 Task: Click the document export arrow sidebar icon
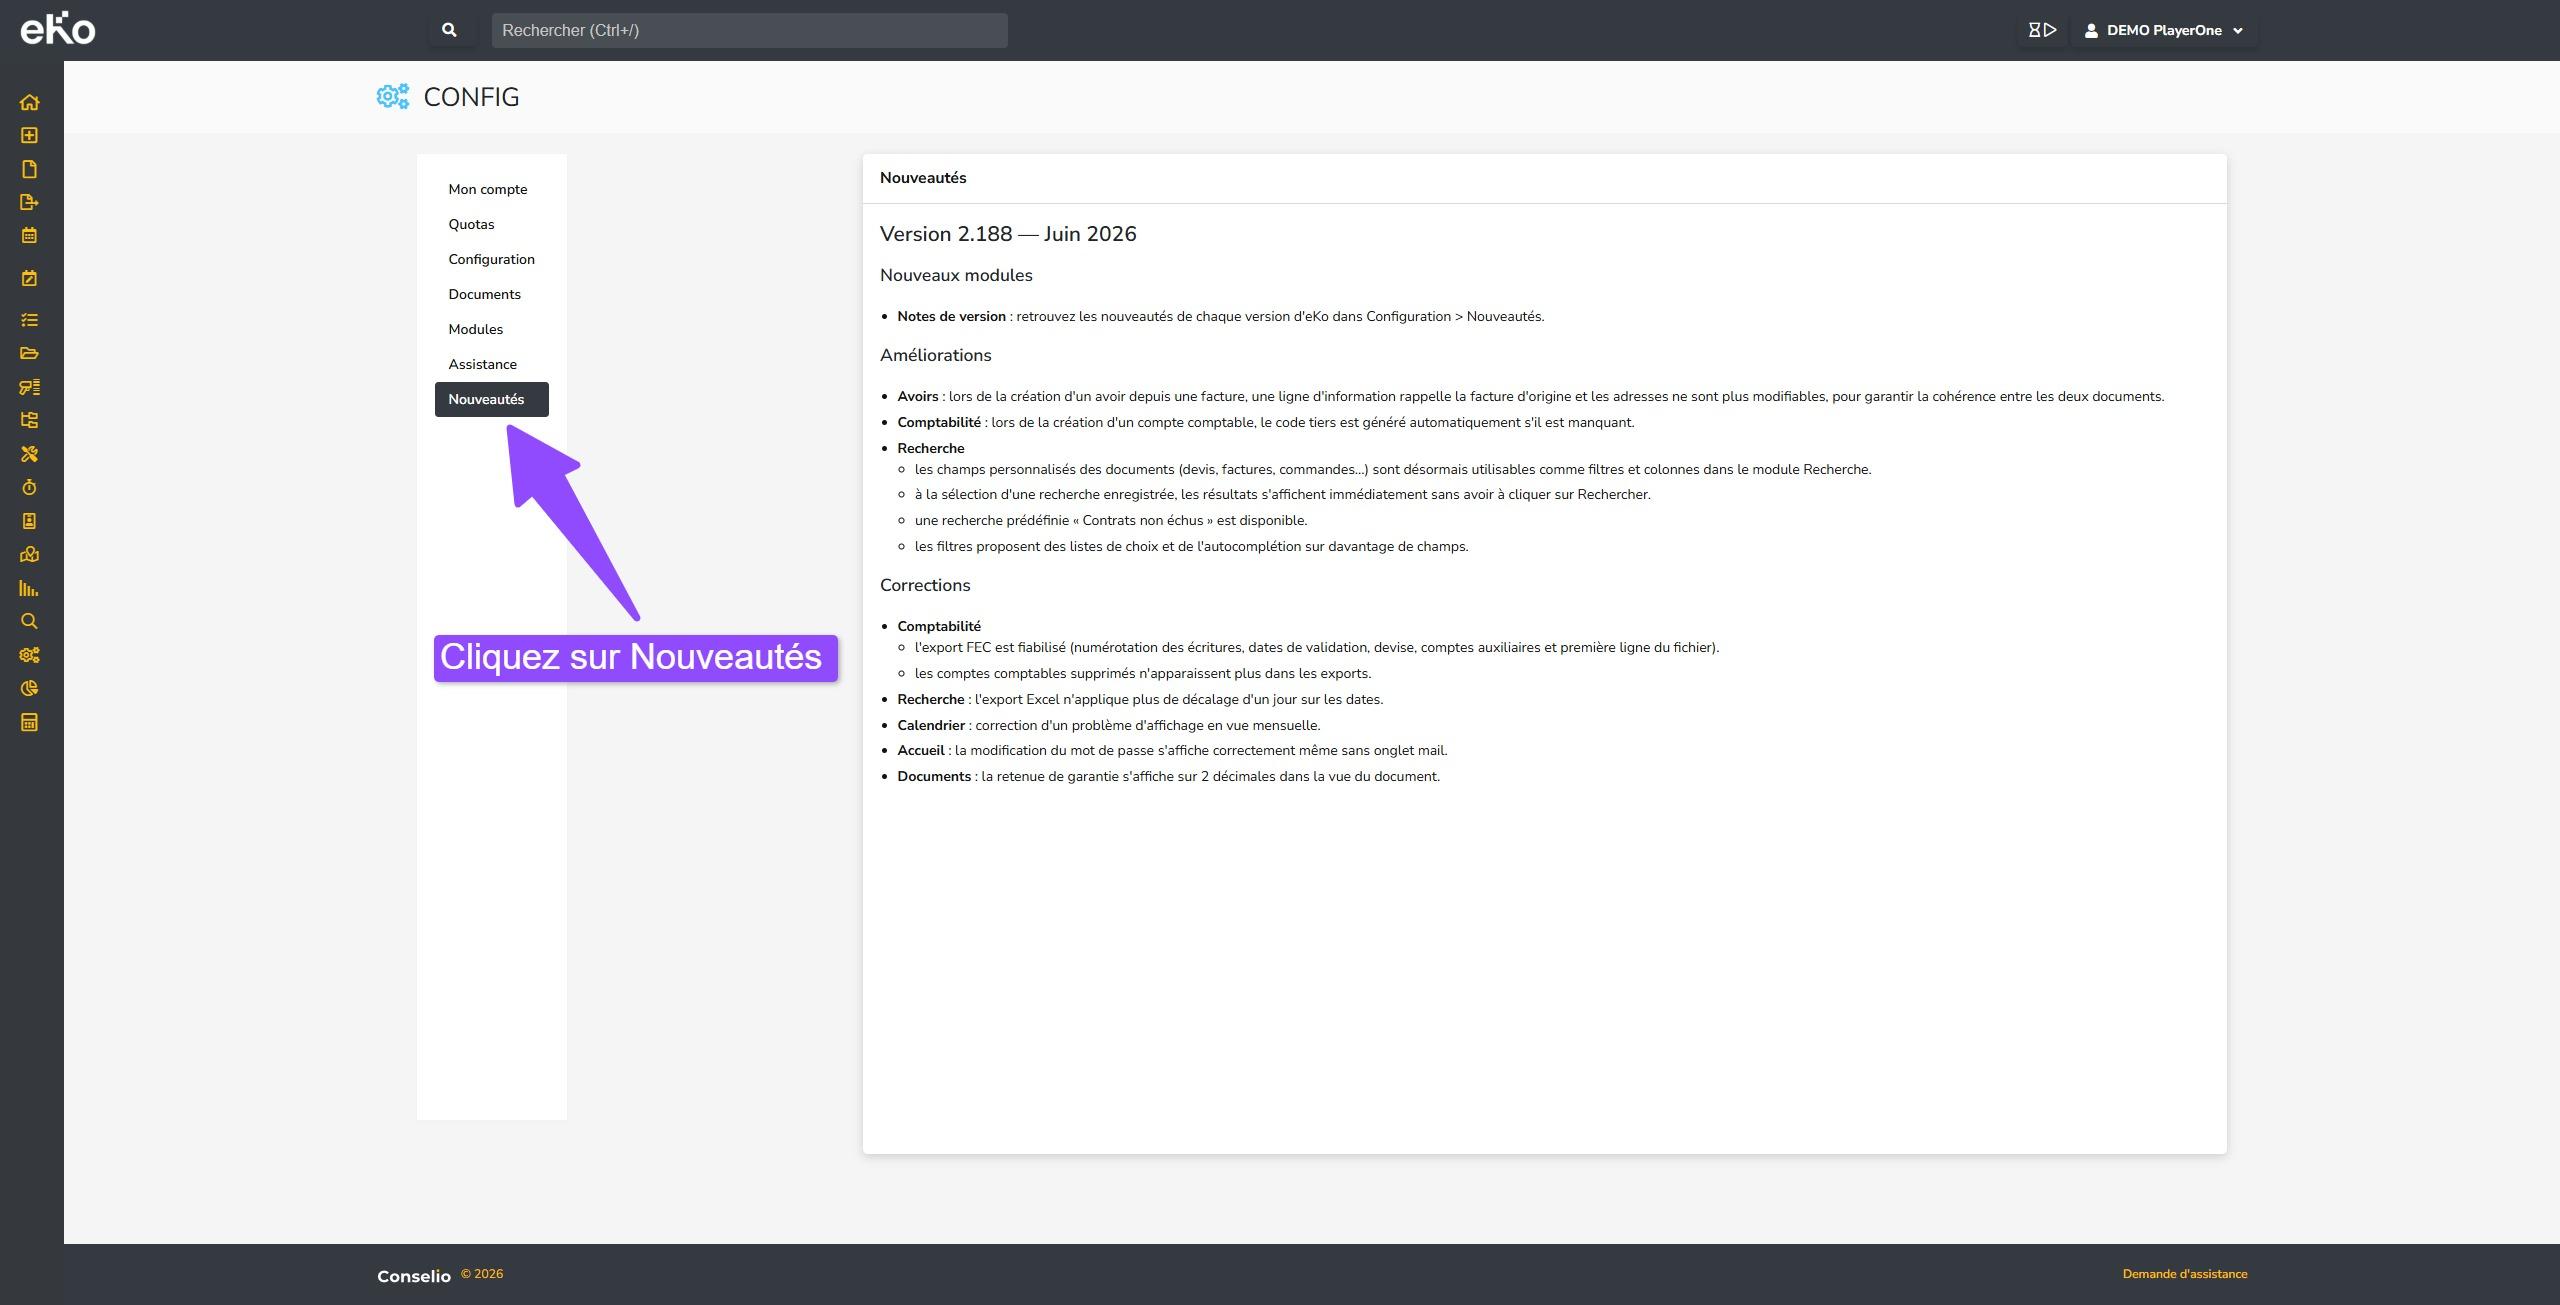pos(29,202)
